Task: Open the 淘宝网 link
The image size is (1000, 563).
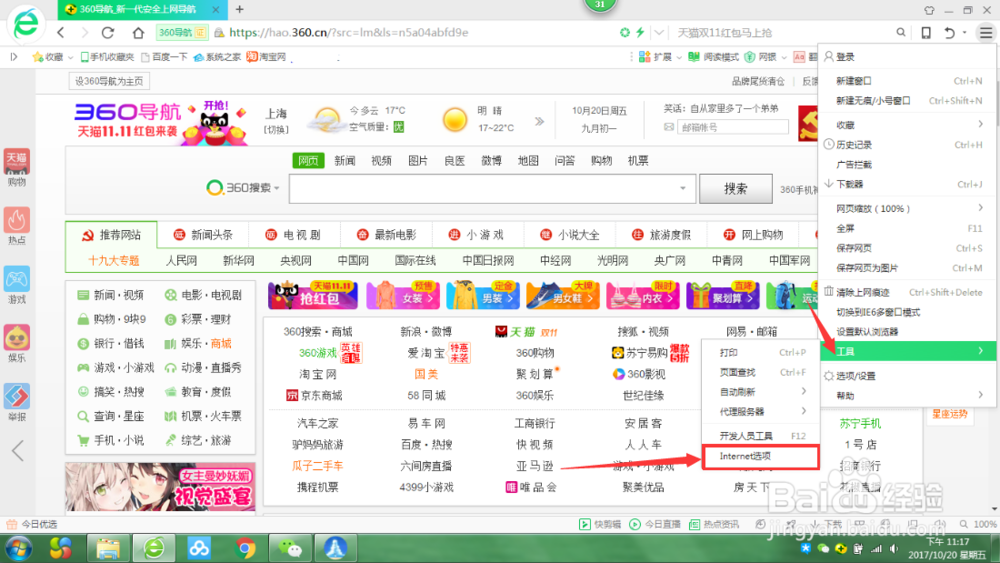Action: point(318,374)
